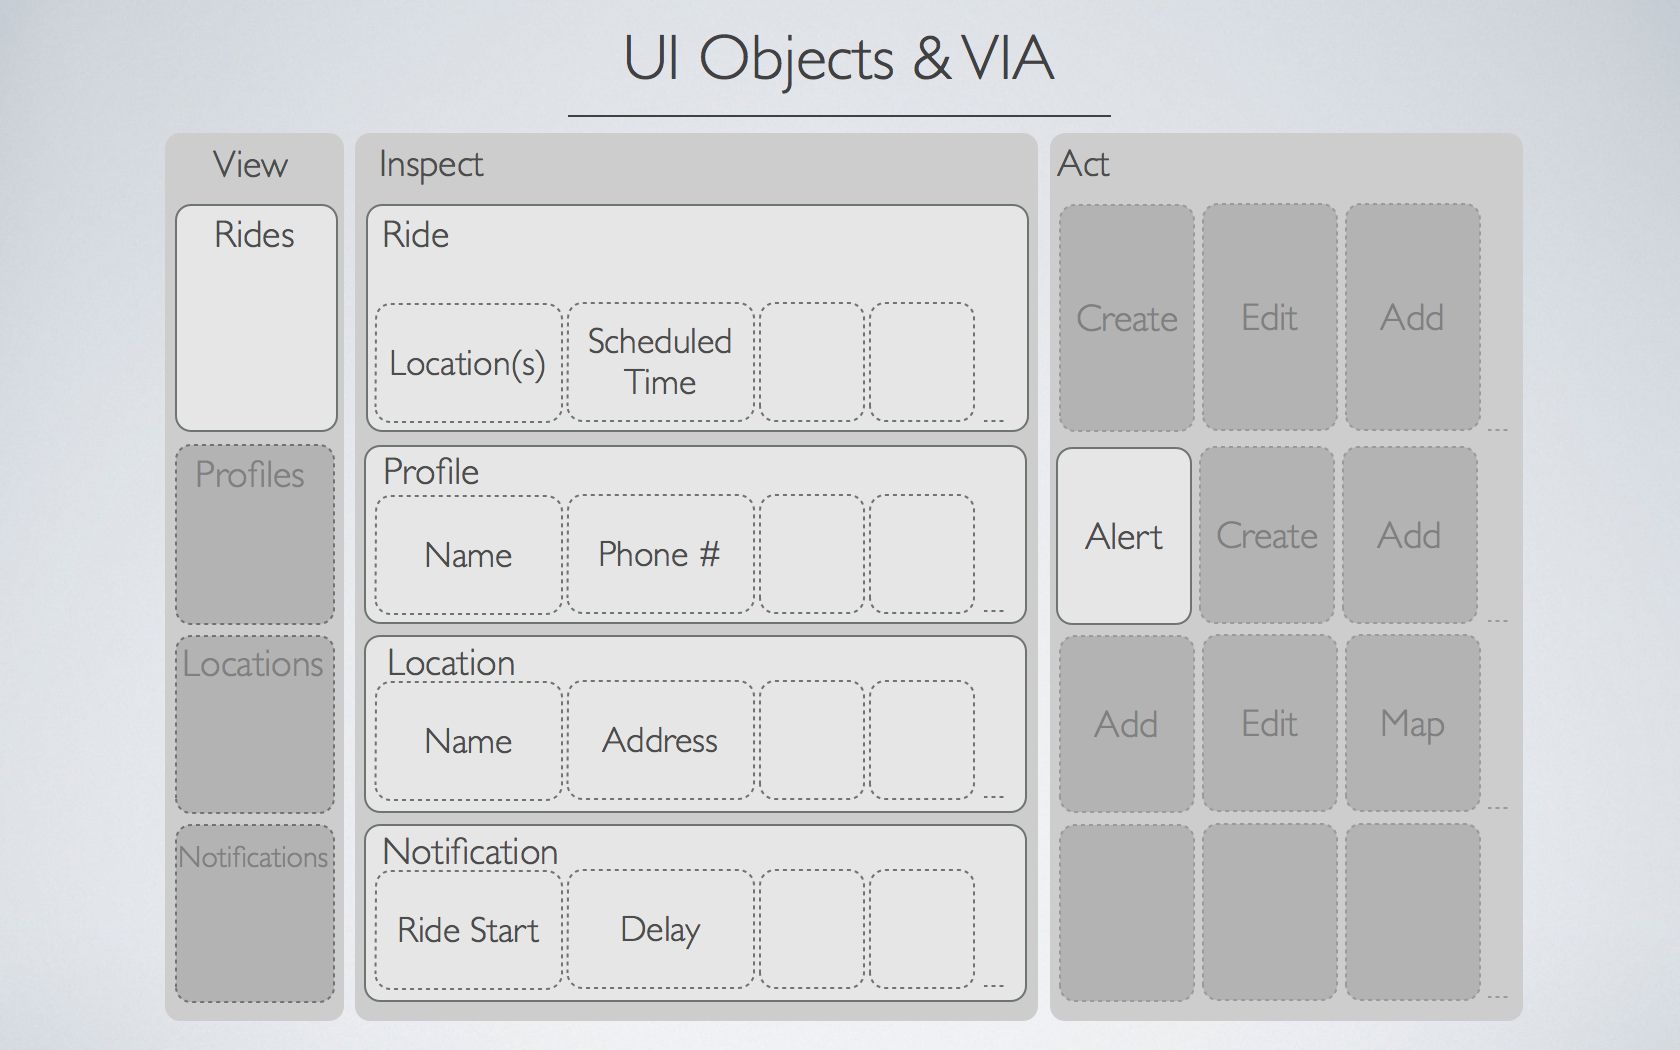
Task: Click Add in the Ride action row
Action: (x=1412, y=318)
